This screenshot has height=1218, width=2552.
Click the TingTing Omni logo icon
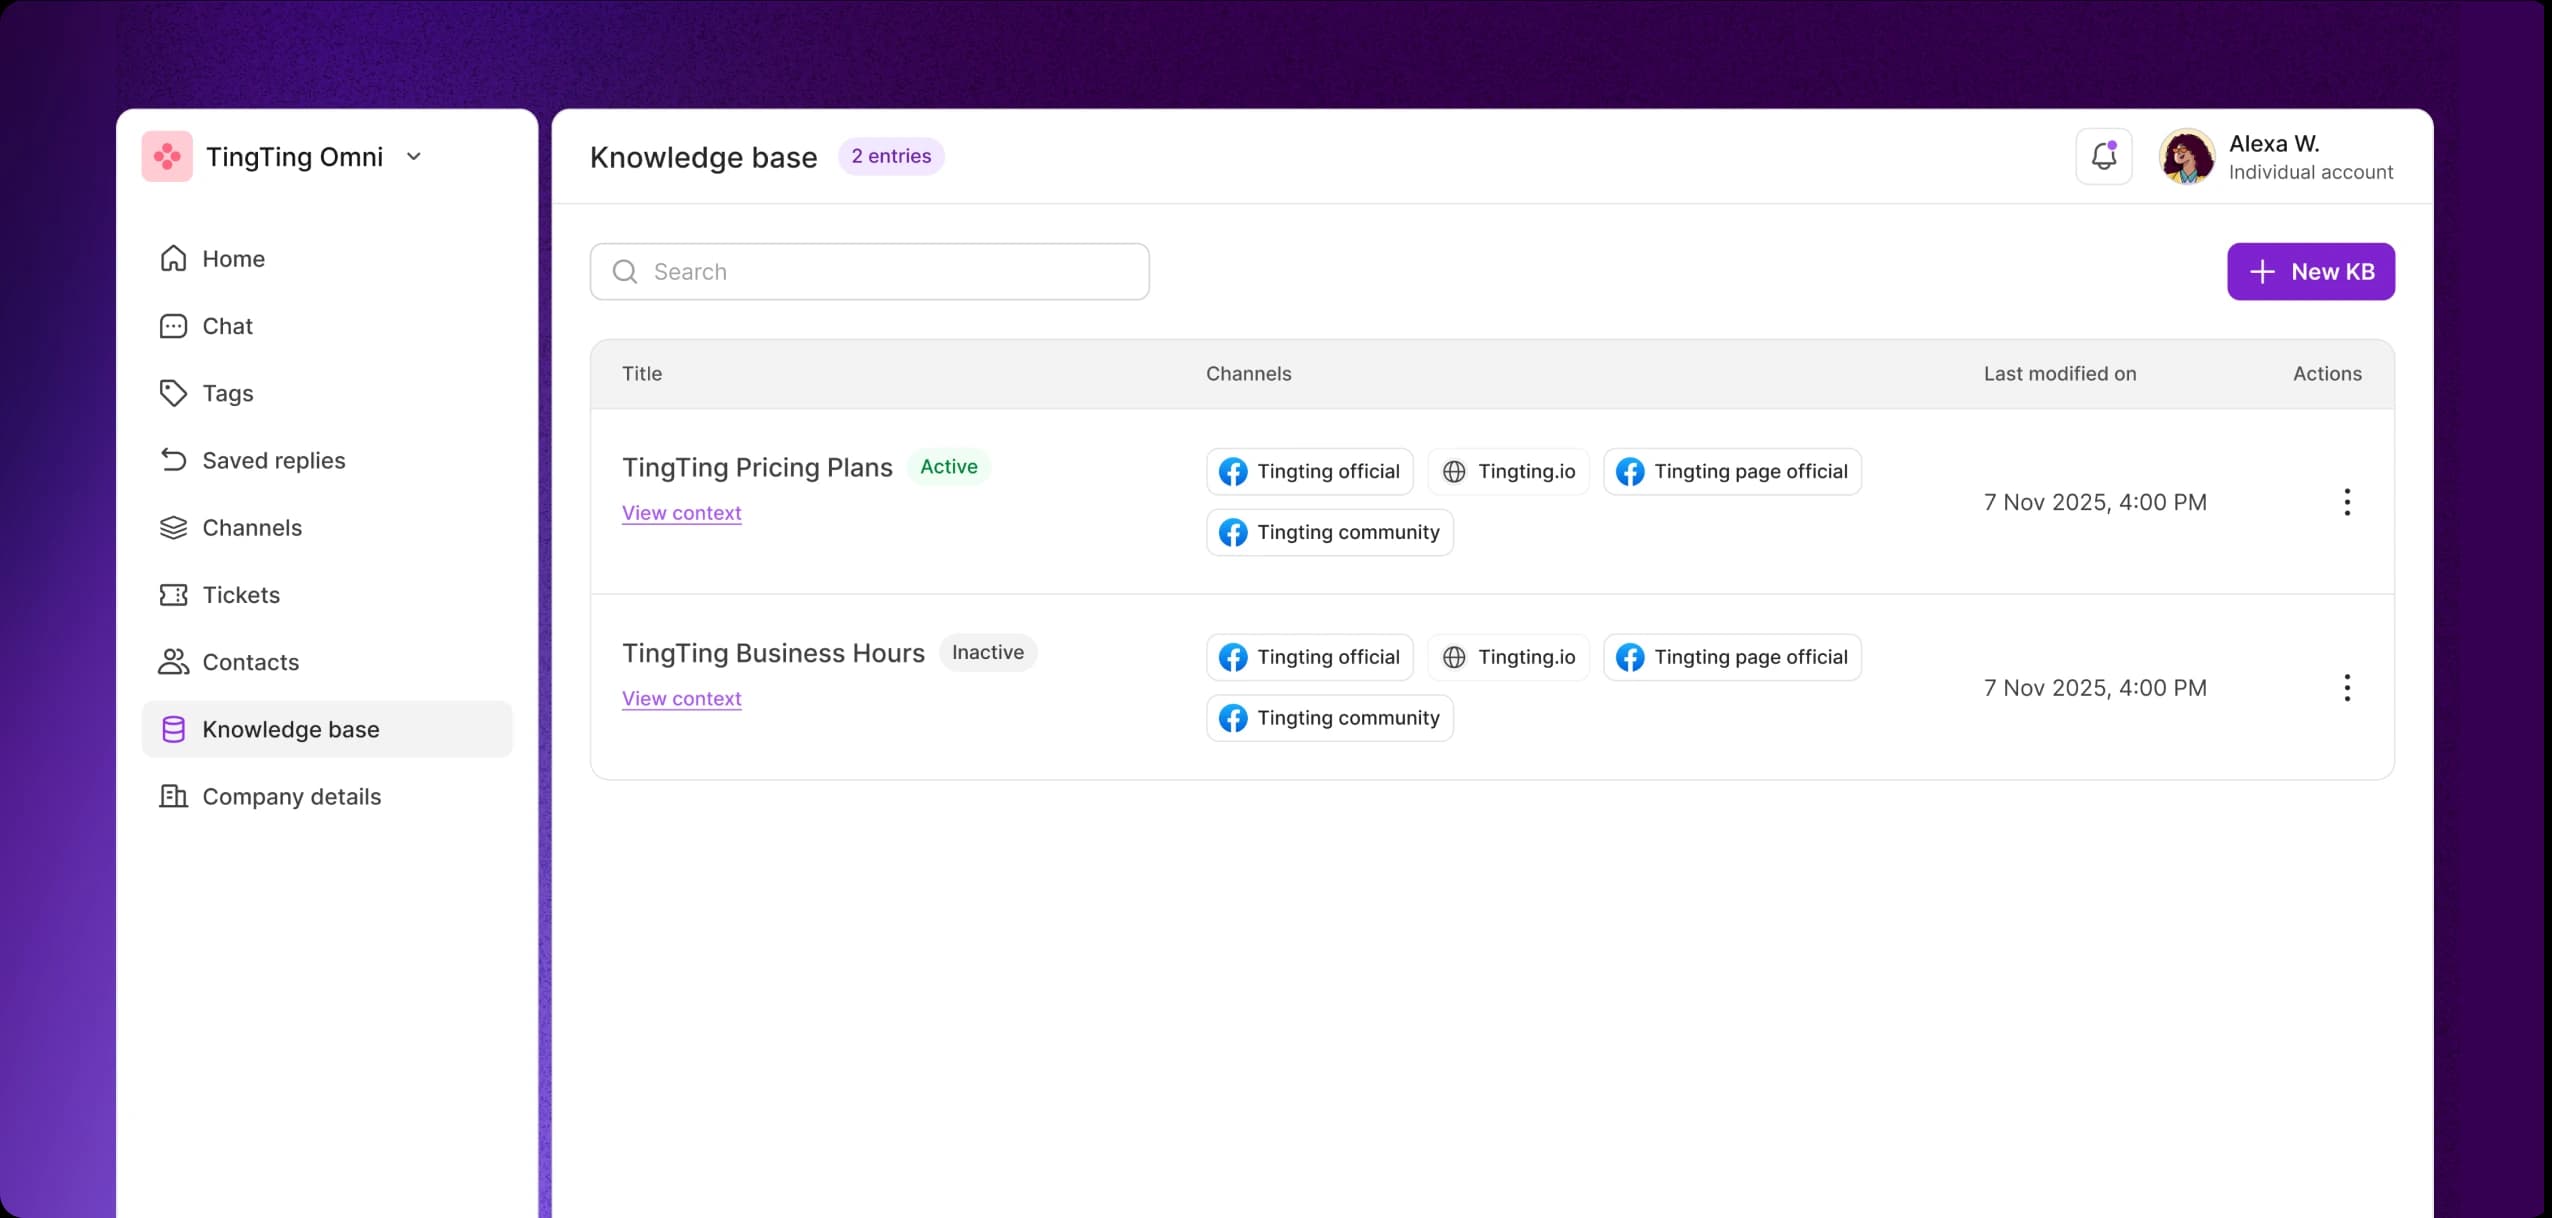[x=167, y=156]
